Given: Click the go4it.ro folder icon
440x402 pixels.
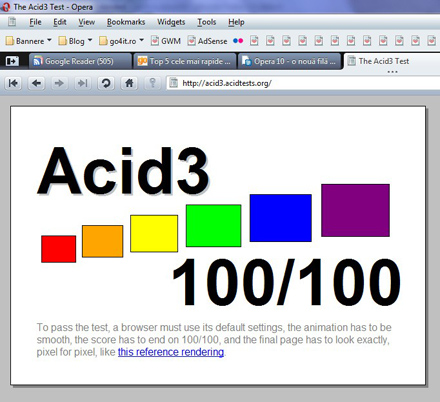Looking at the screenshot, I should [104, 41].
